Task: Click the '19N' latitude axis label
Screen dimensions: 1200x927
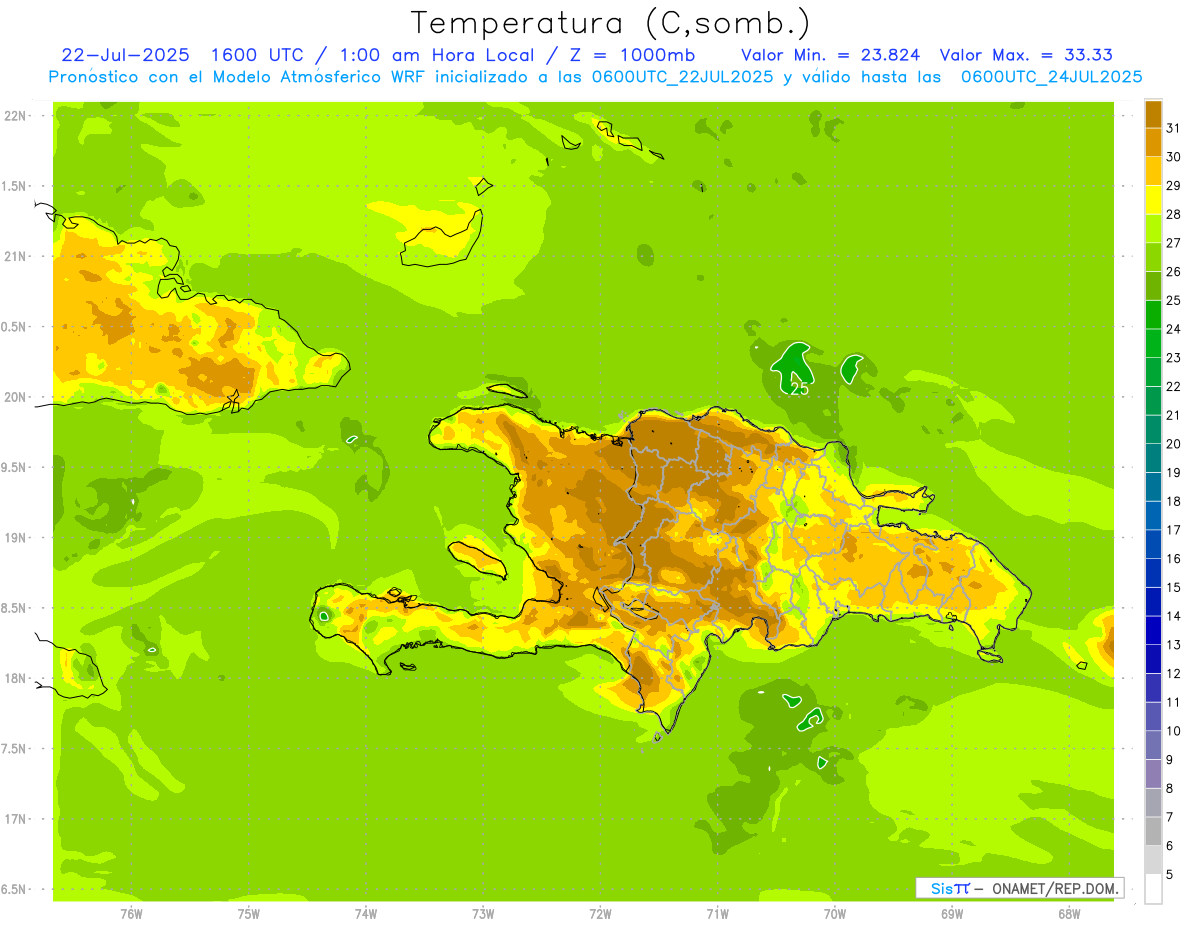Action: pos(16,537)
